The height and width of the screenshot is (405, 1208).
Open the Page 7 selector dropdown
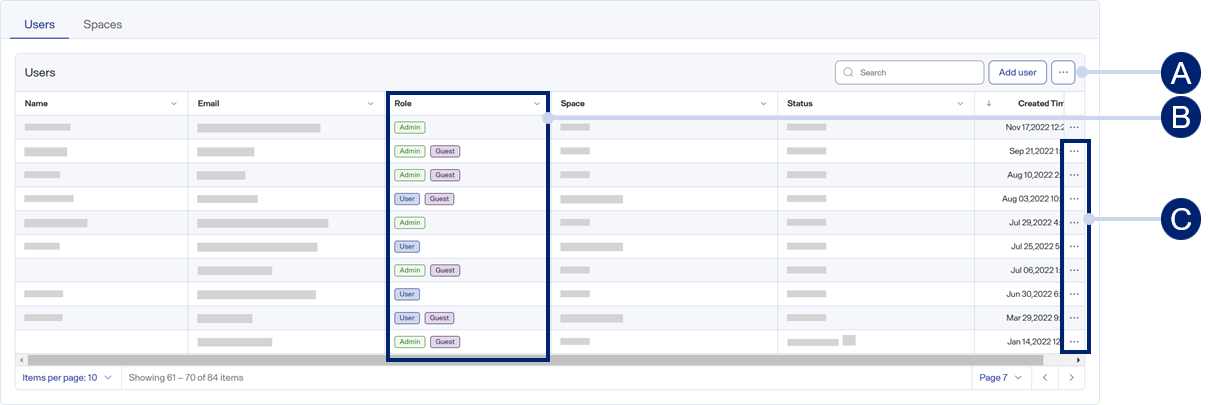click(x=1001, y=378)
